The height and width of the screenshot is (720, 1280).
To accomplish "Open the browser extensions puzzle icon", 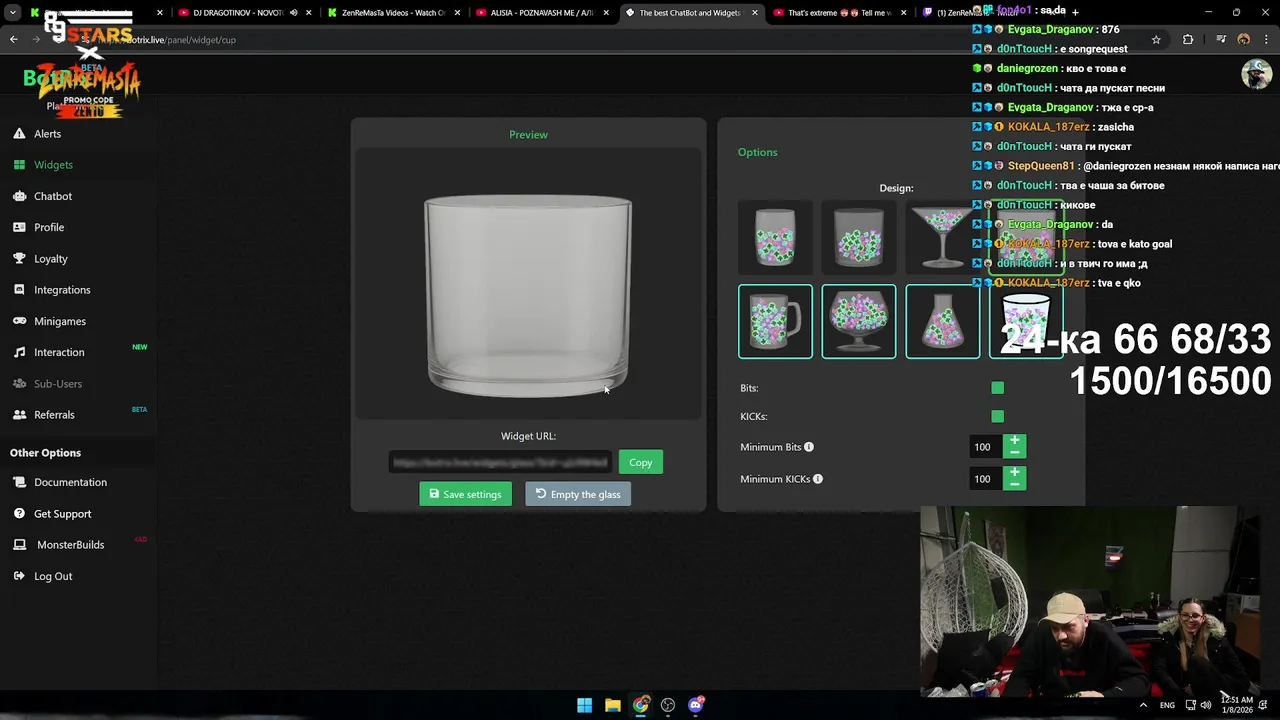I will 1188,40.
